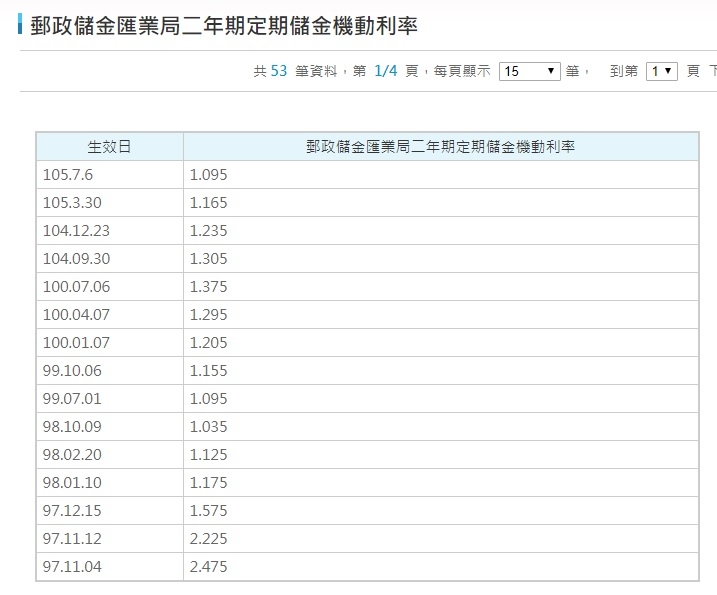Click the 生效日 column header

click(x=110, y=147)
